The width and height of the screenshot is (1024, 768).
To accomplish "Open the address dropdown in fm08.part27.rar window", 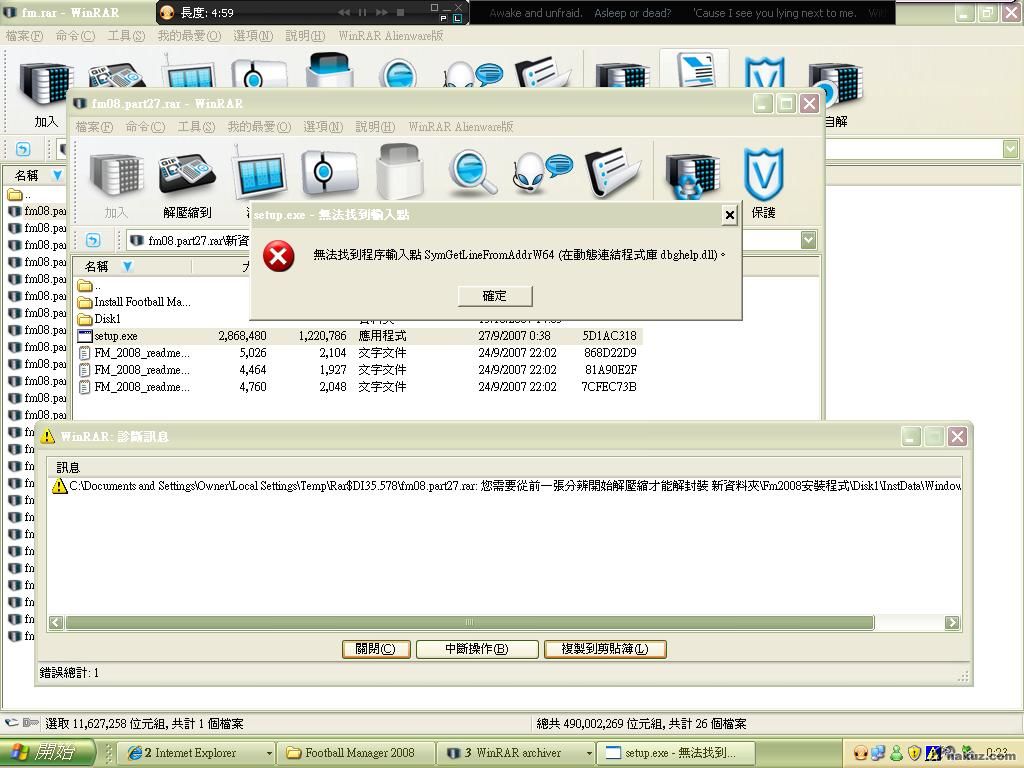I will coord(808,240).
